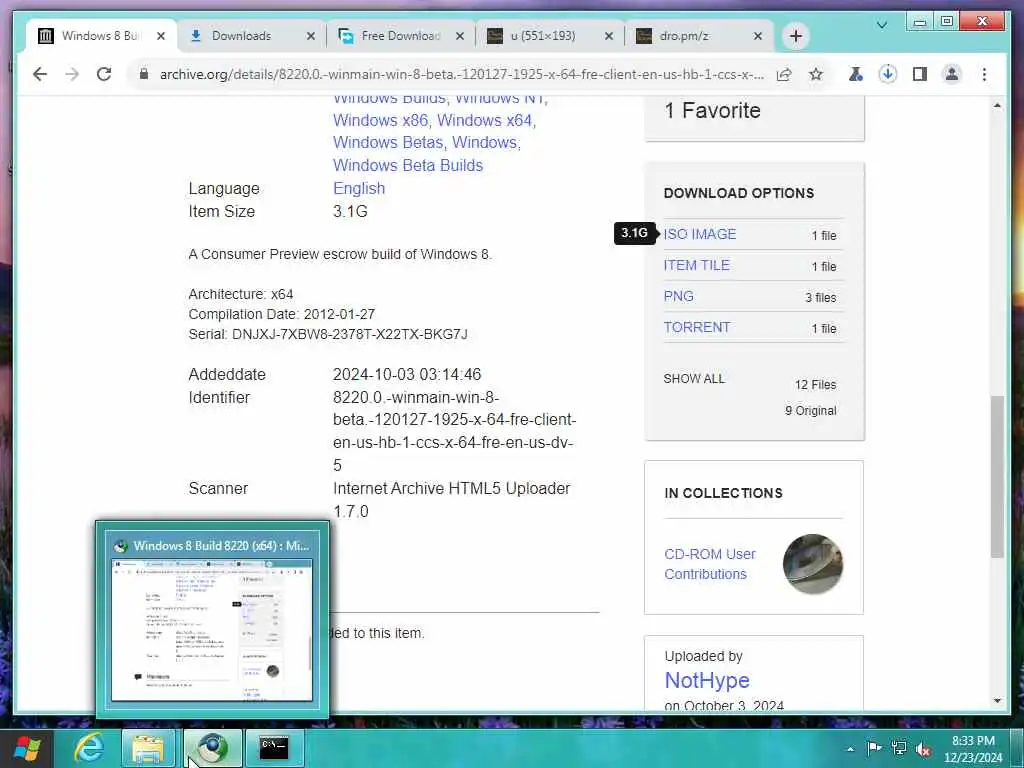Launch Internet Explorer from taskbar
Screen dimensions: 1024x768
[89, 748]
